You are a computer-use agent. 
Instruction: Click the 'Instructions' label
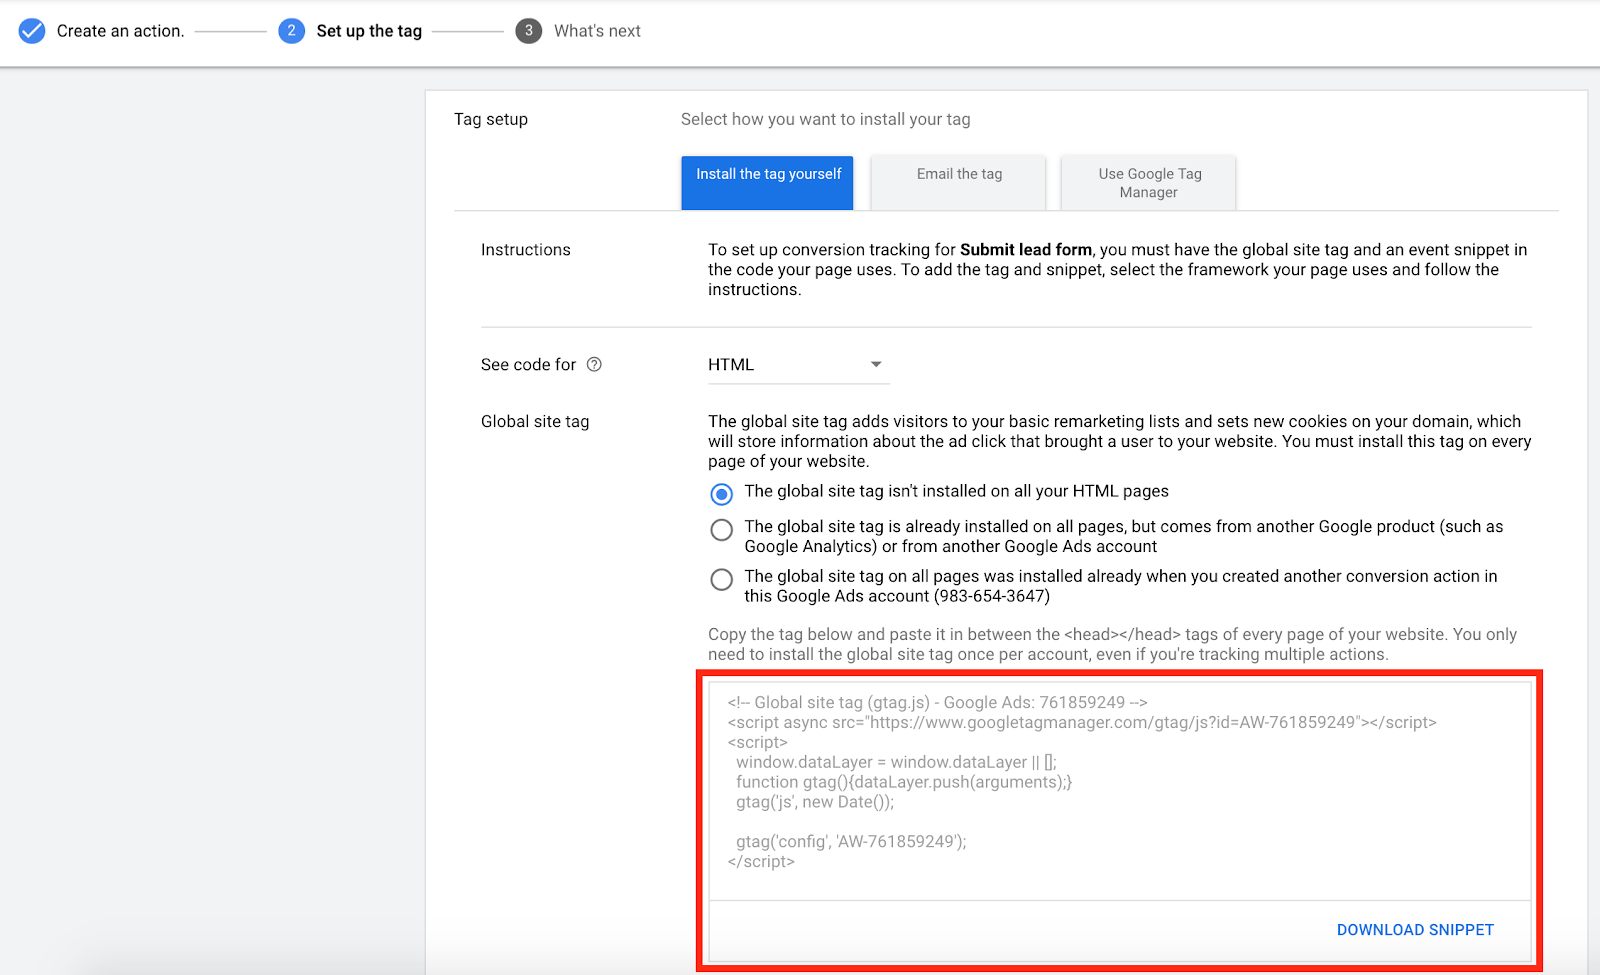526,250
